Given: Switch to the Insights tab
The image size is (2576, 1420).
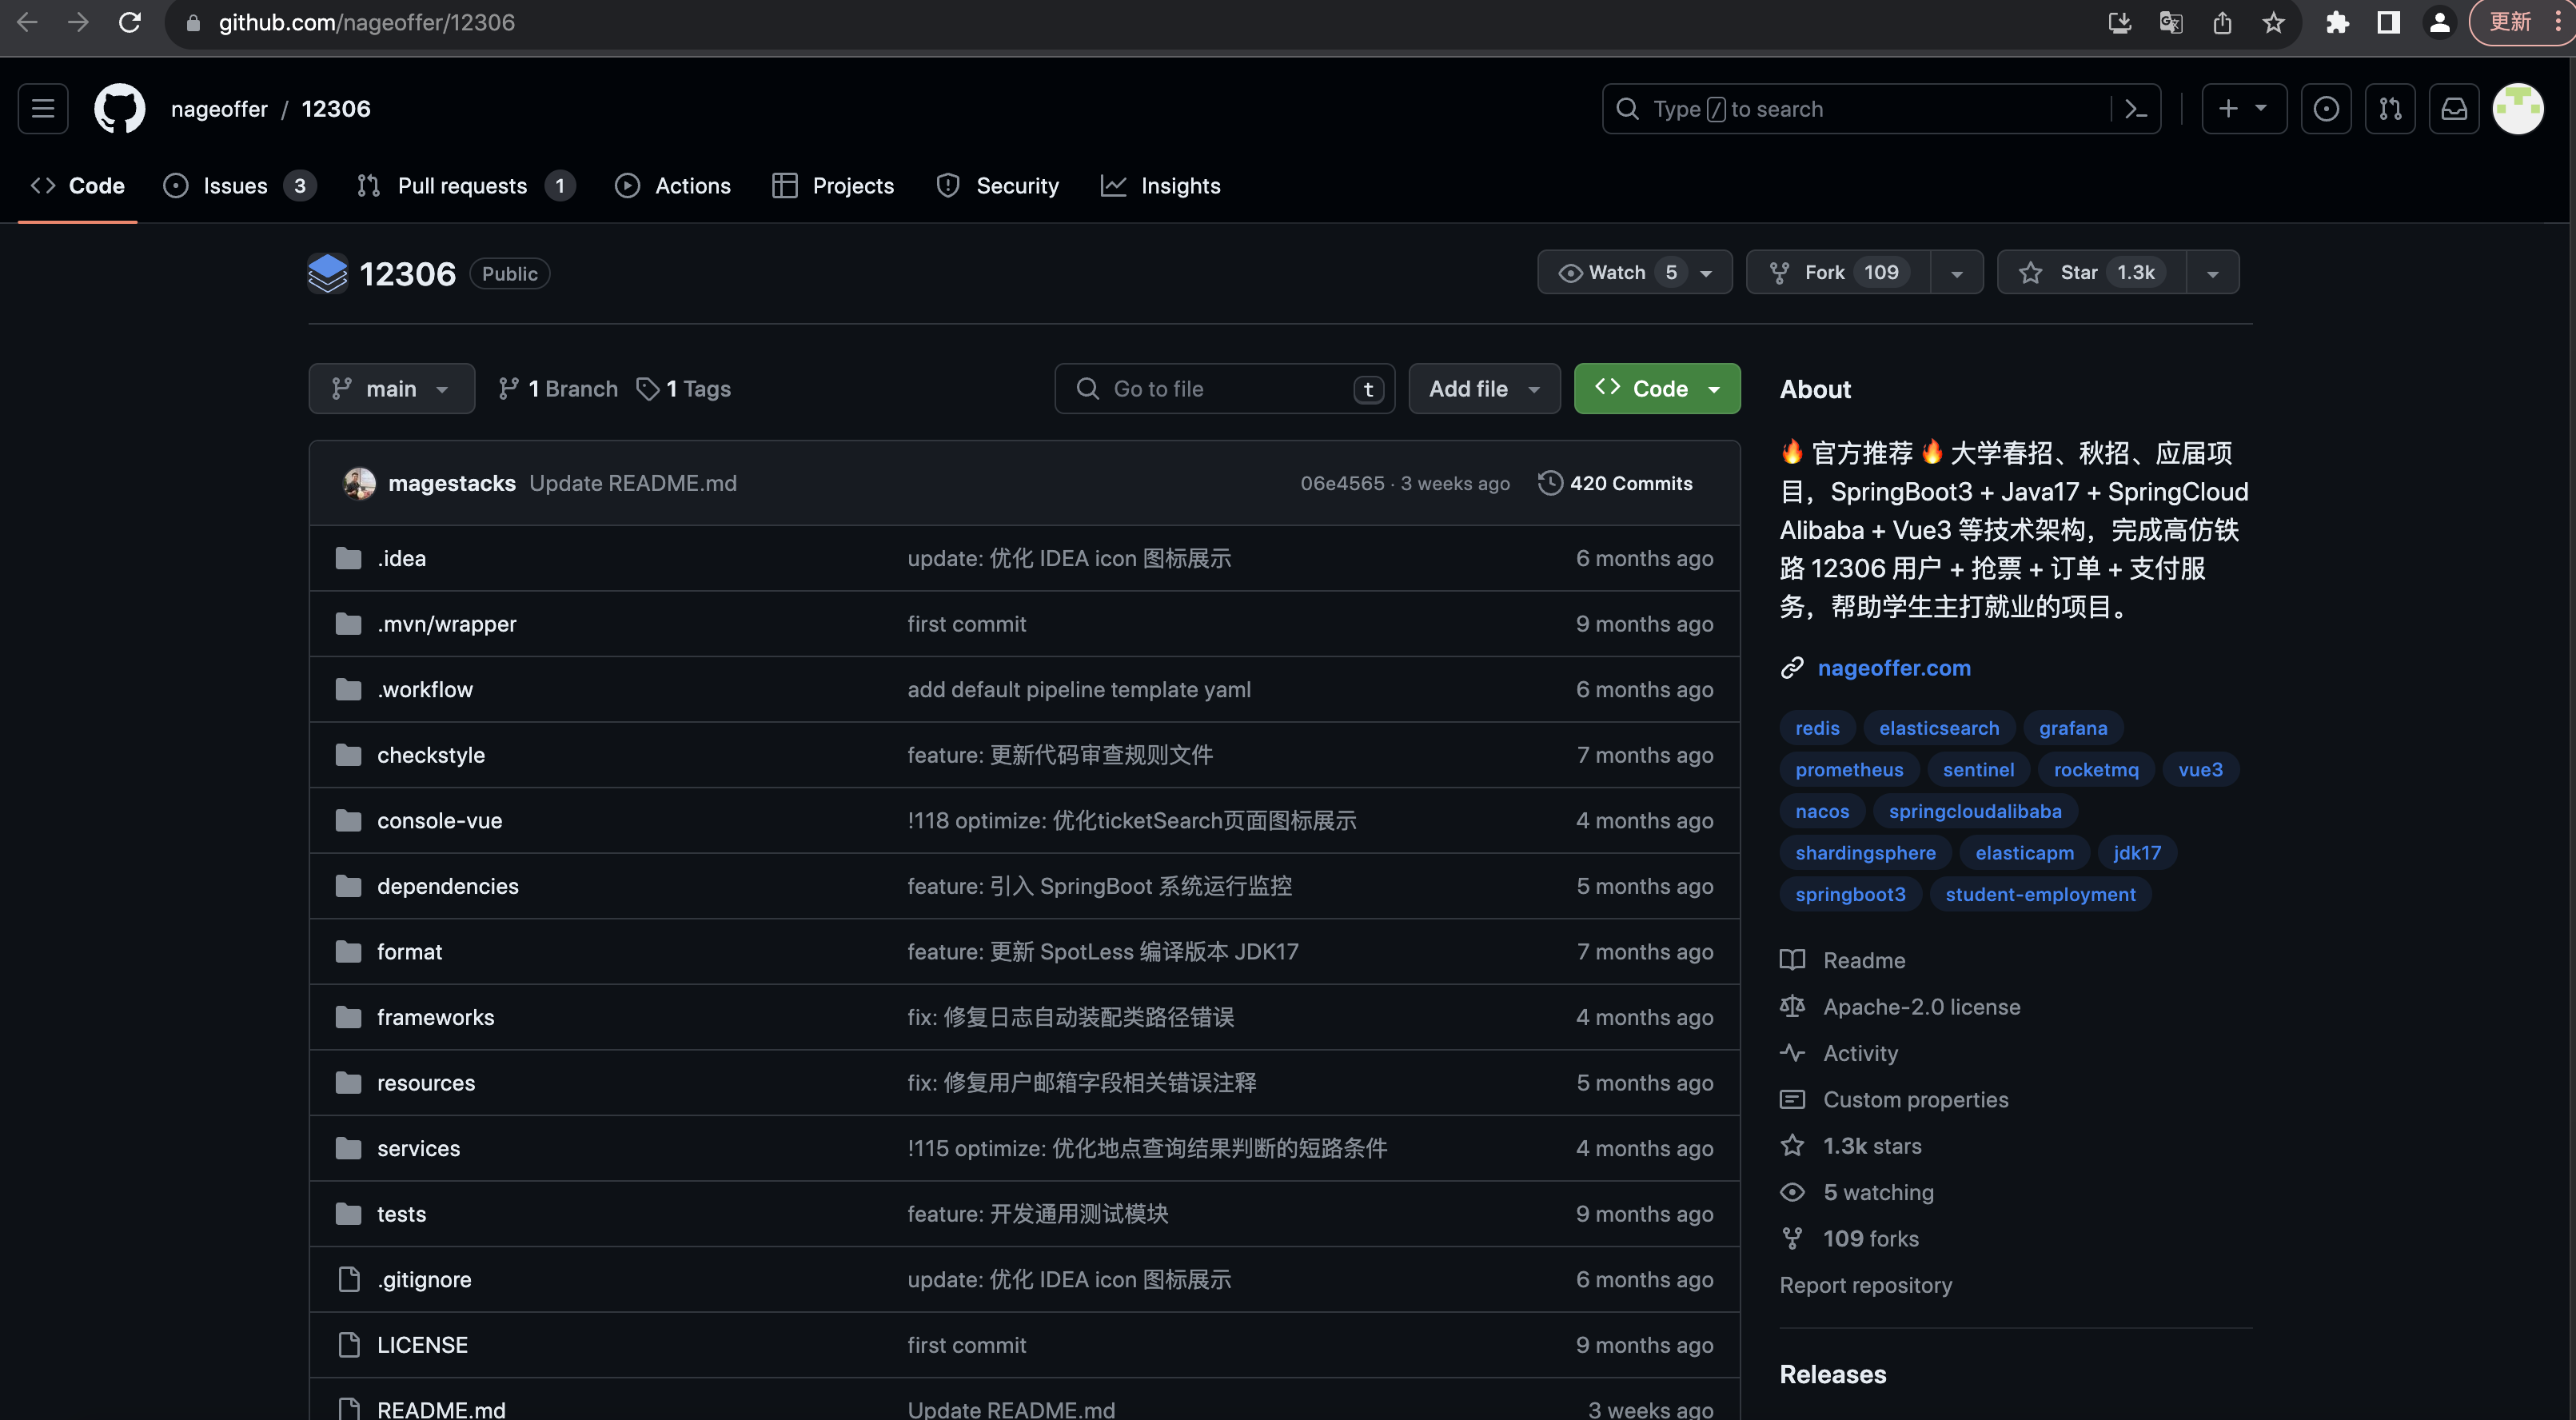Looking at the screenshot, I should click(x=1160, y=186).
